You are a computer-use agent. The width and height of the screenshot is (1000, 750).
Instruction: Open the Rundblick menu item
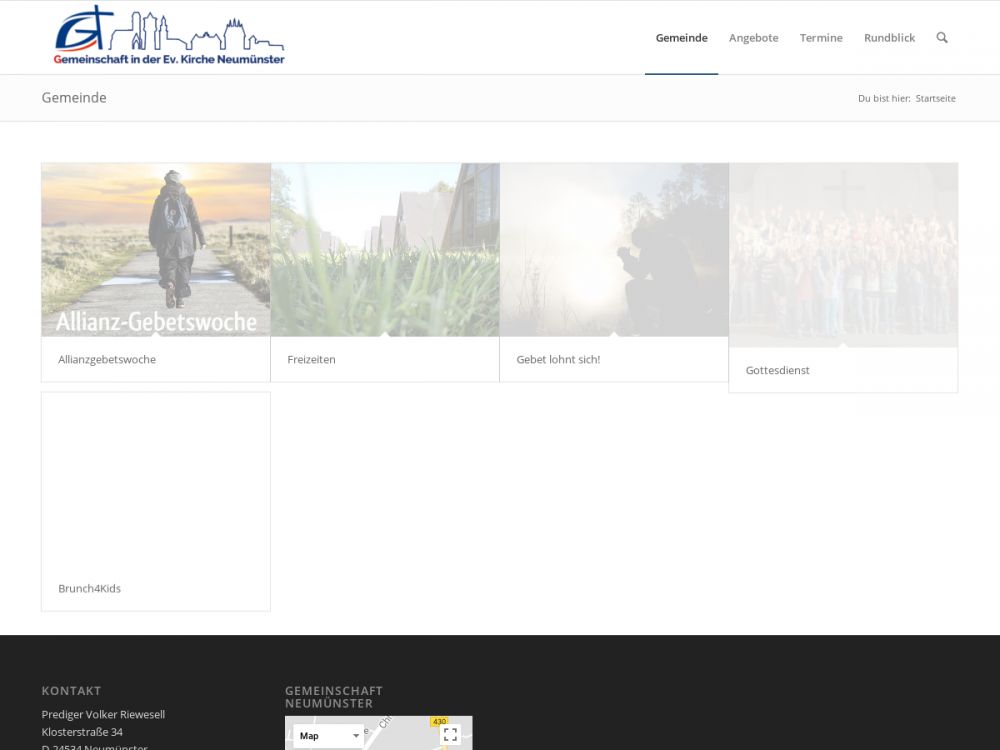889,38
